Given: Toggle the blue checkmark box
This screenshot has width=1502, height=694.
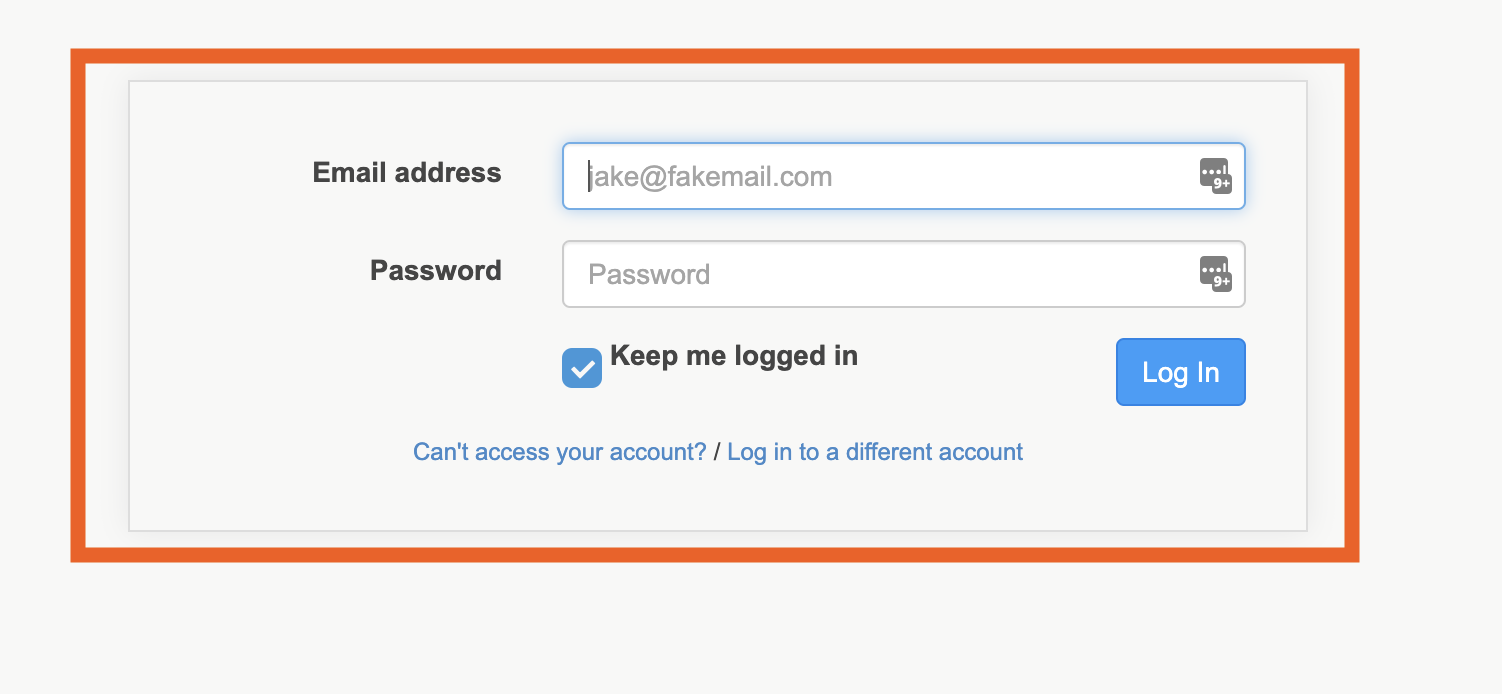Looking at the screenshot, I should point(582,368).
